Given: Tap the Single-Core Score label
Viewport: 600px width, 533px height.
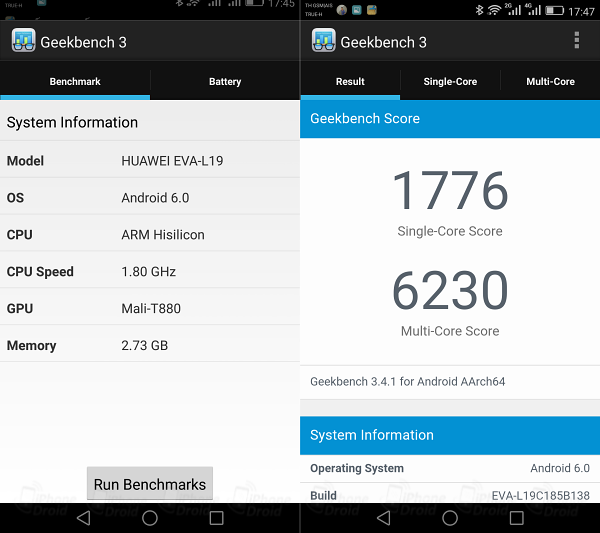Looking at the screenshot, I should point(450,231).
